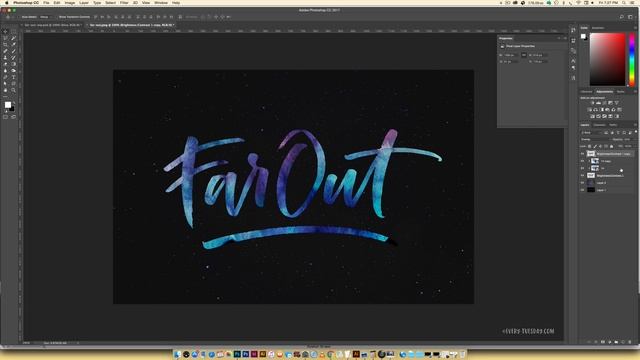This screenshot has height=360, width=640.
Task: Click the W field in Properties panel
Action: [x=511, y=55]
